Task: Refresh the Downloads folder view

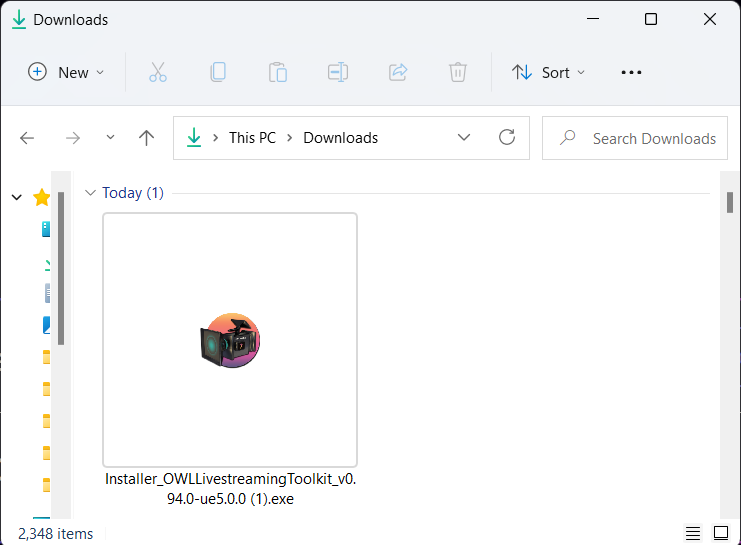Action: pos(507,138)
